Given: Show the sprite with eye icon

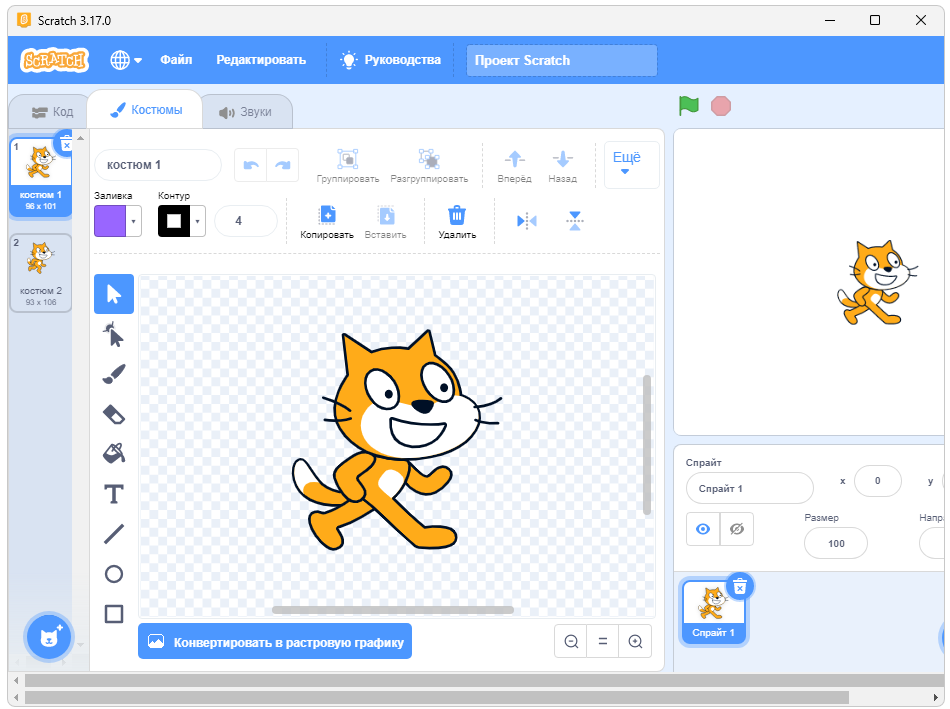Looking at the screenshot, I should click(703, 529).
